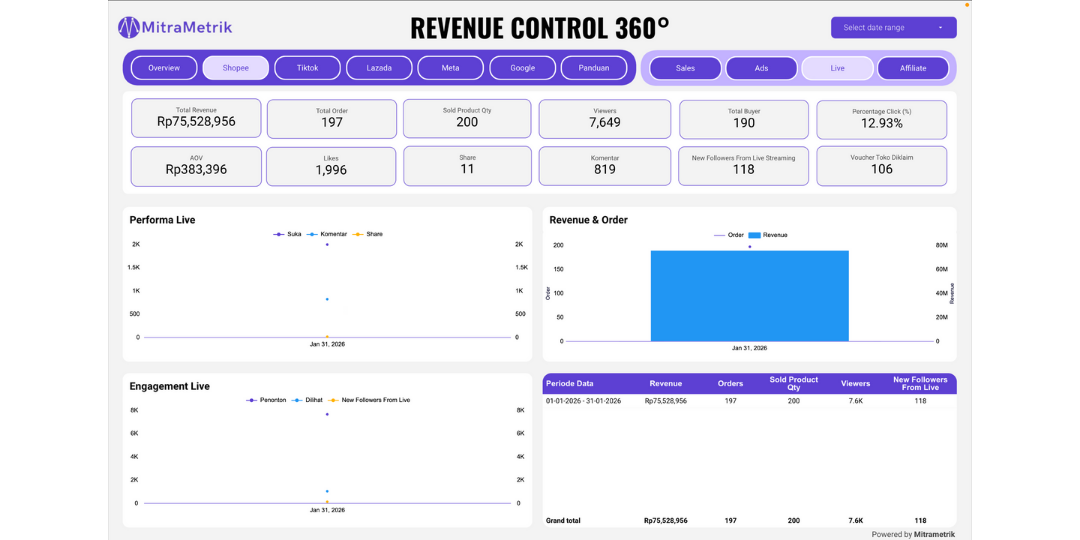The image size is (1080, 540).
Task: Click the MitraMetrik logo icon
Action: [x=130, y=27]
